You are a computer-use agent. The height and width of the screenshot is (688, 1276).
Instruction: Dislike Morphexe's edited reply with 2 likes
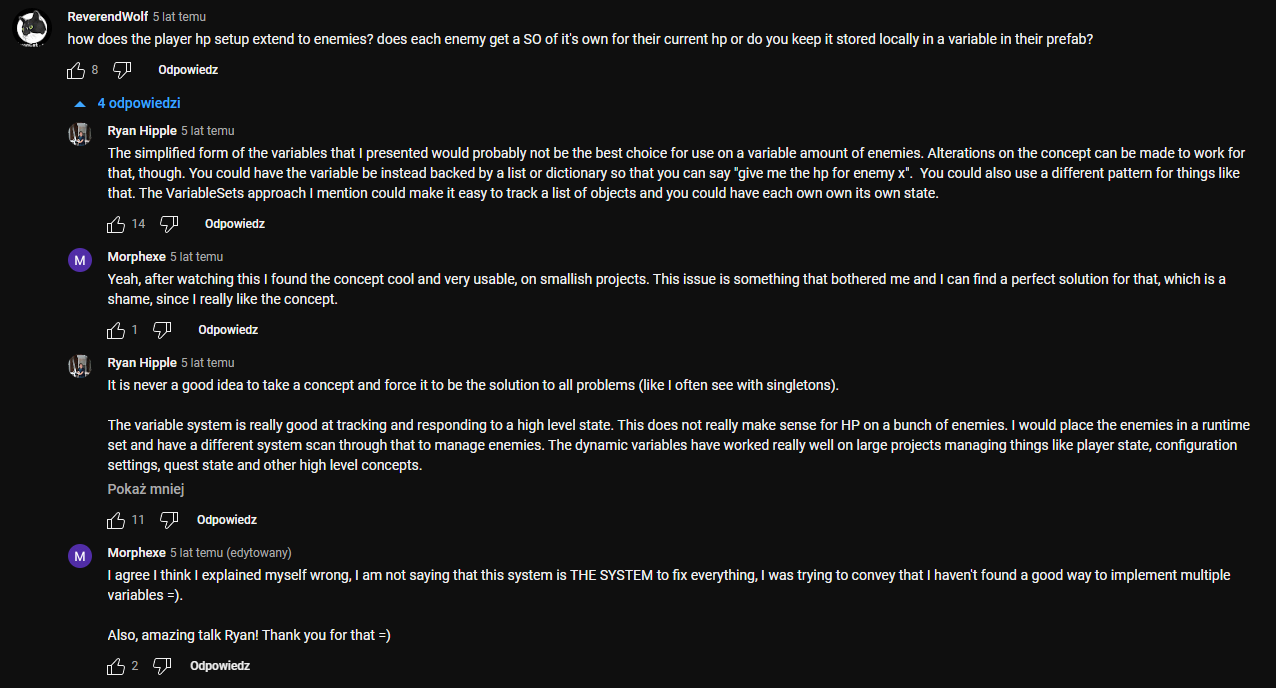coord(162,666)
